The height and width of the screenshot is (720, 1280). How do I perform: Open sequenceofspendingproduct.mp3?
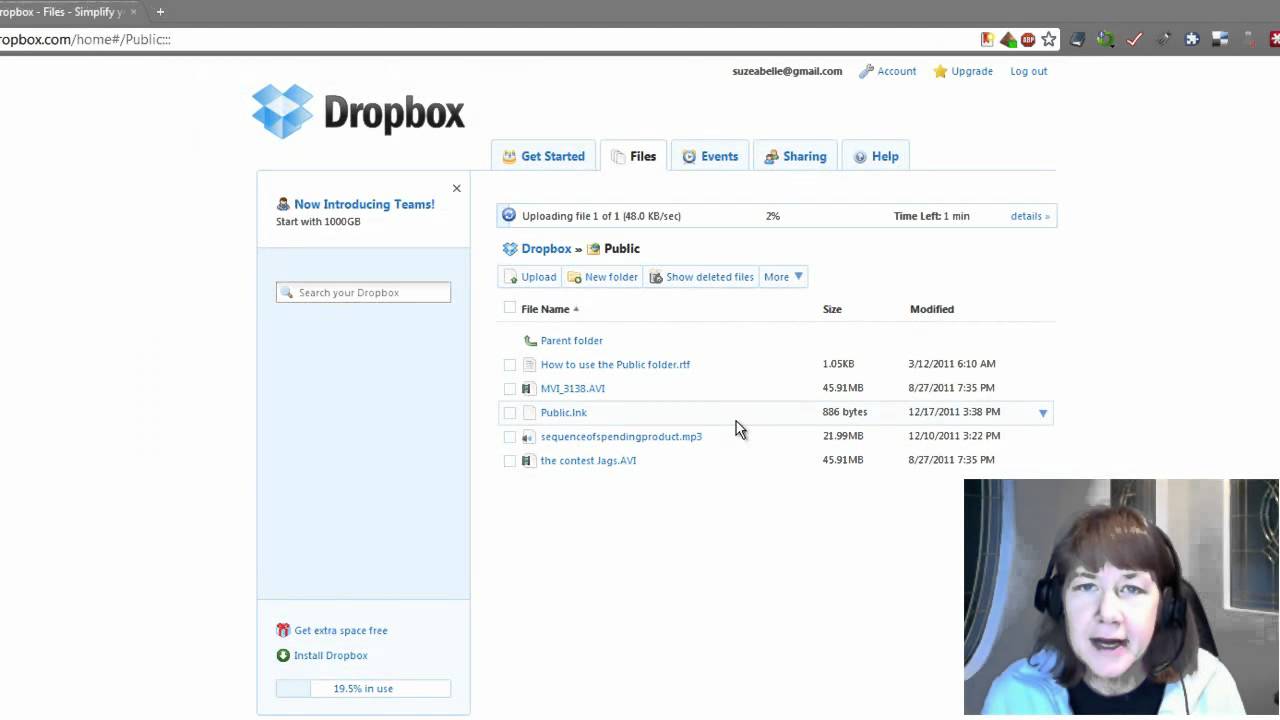621,436
